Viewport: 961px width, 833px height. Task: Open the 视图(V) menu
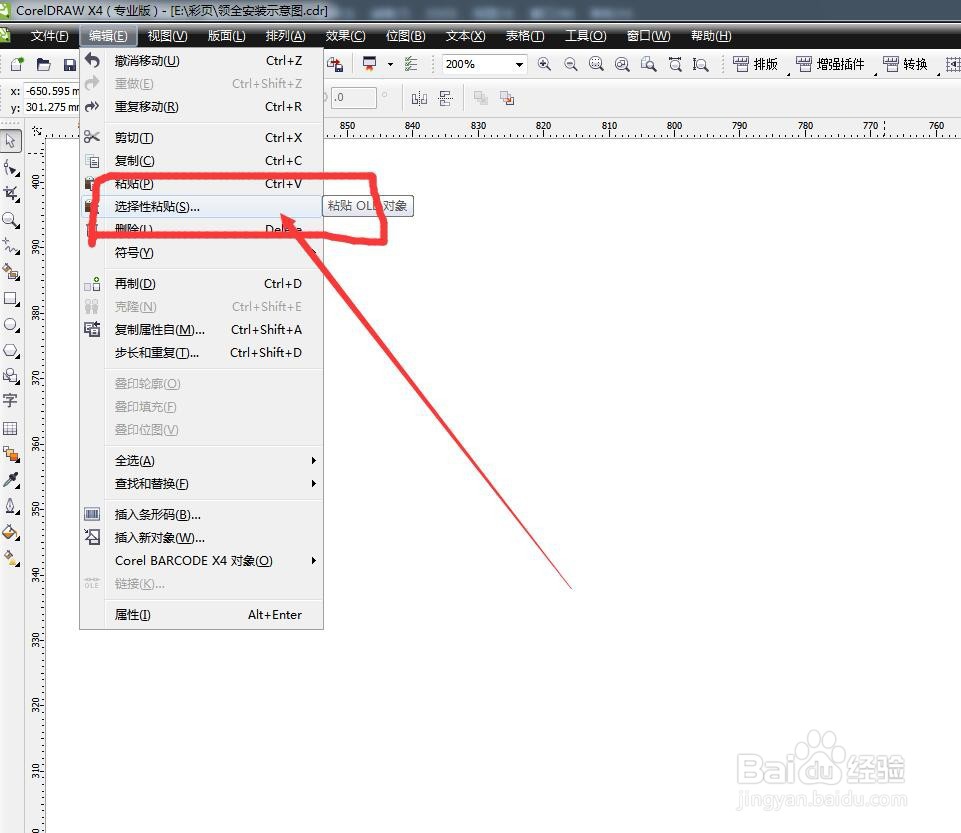click(167, 36)
